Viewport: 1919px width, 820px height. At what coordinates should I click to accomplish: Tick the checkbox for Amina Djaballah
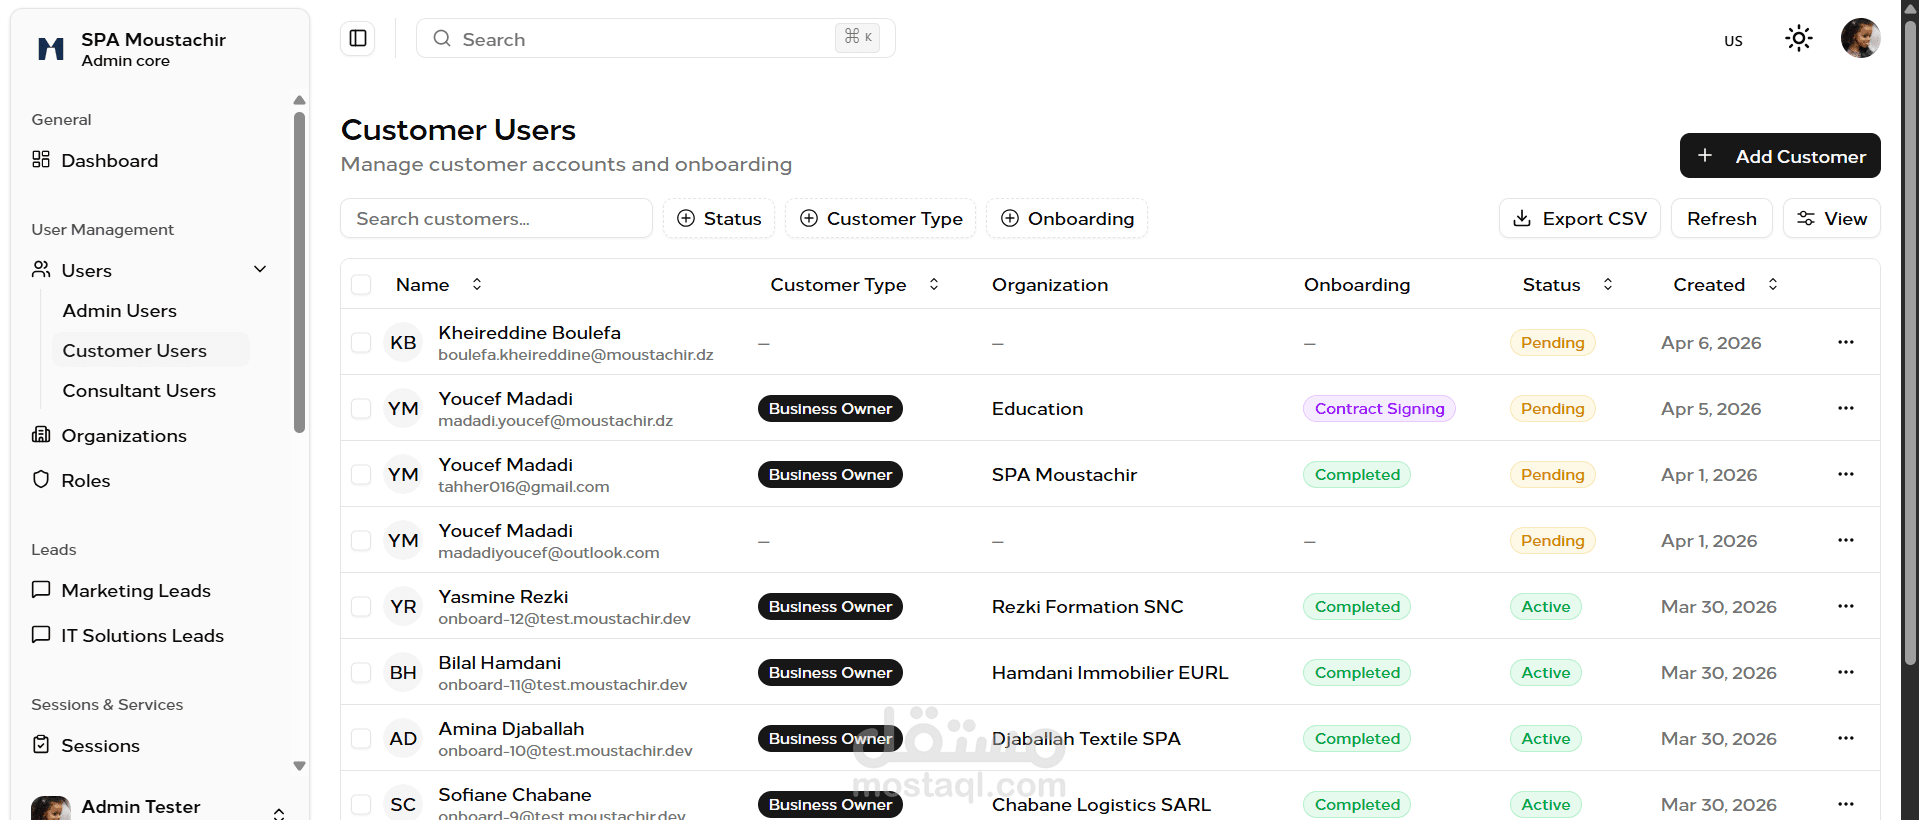coord(361,739)
